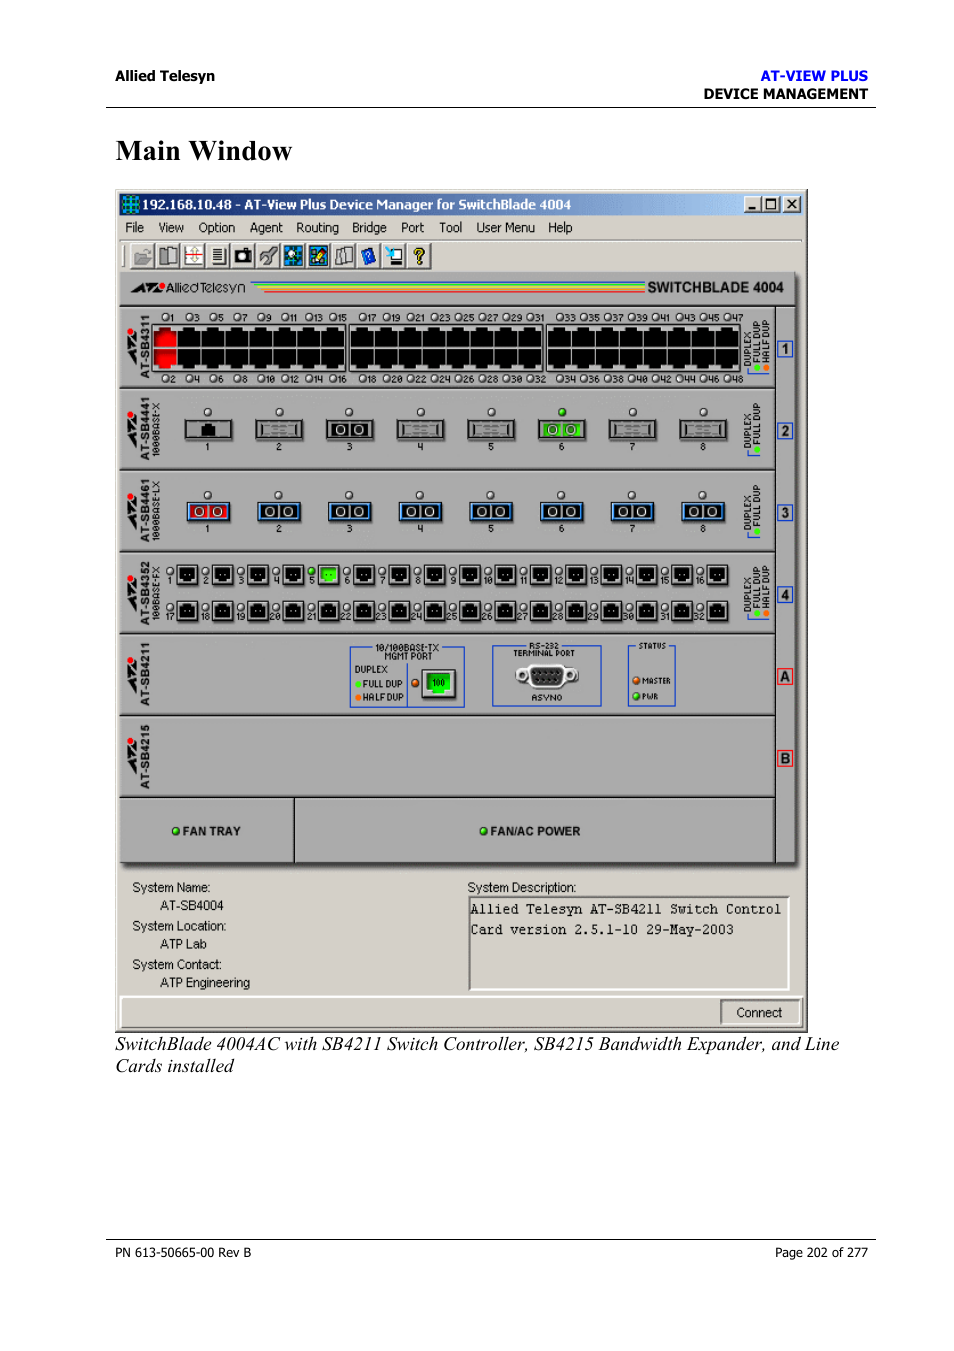The height and width of the screenshot is (1351, 954).
Task: Click the AT-VIEW PLUS header link
Action: 814,76
